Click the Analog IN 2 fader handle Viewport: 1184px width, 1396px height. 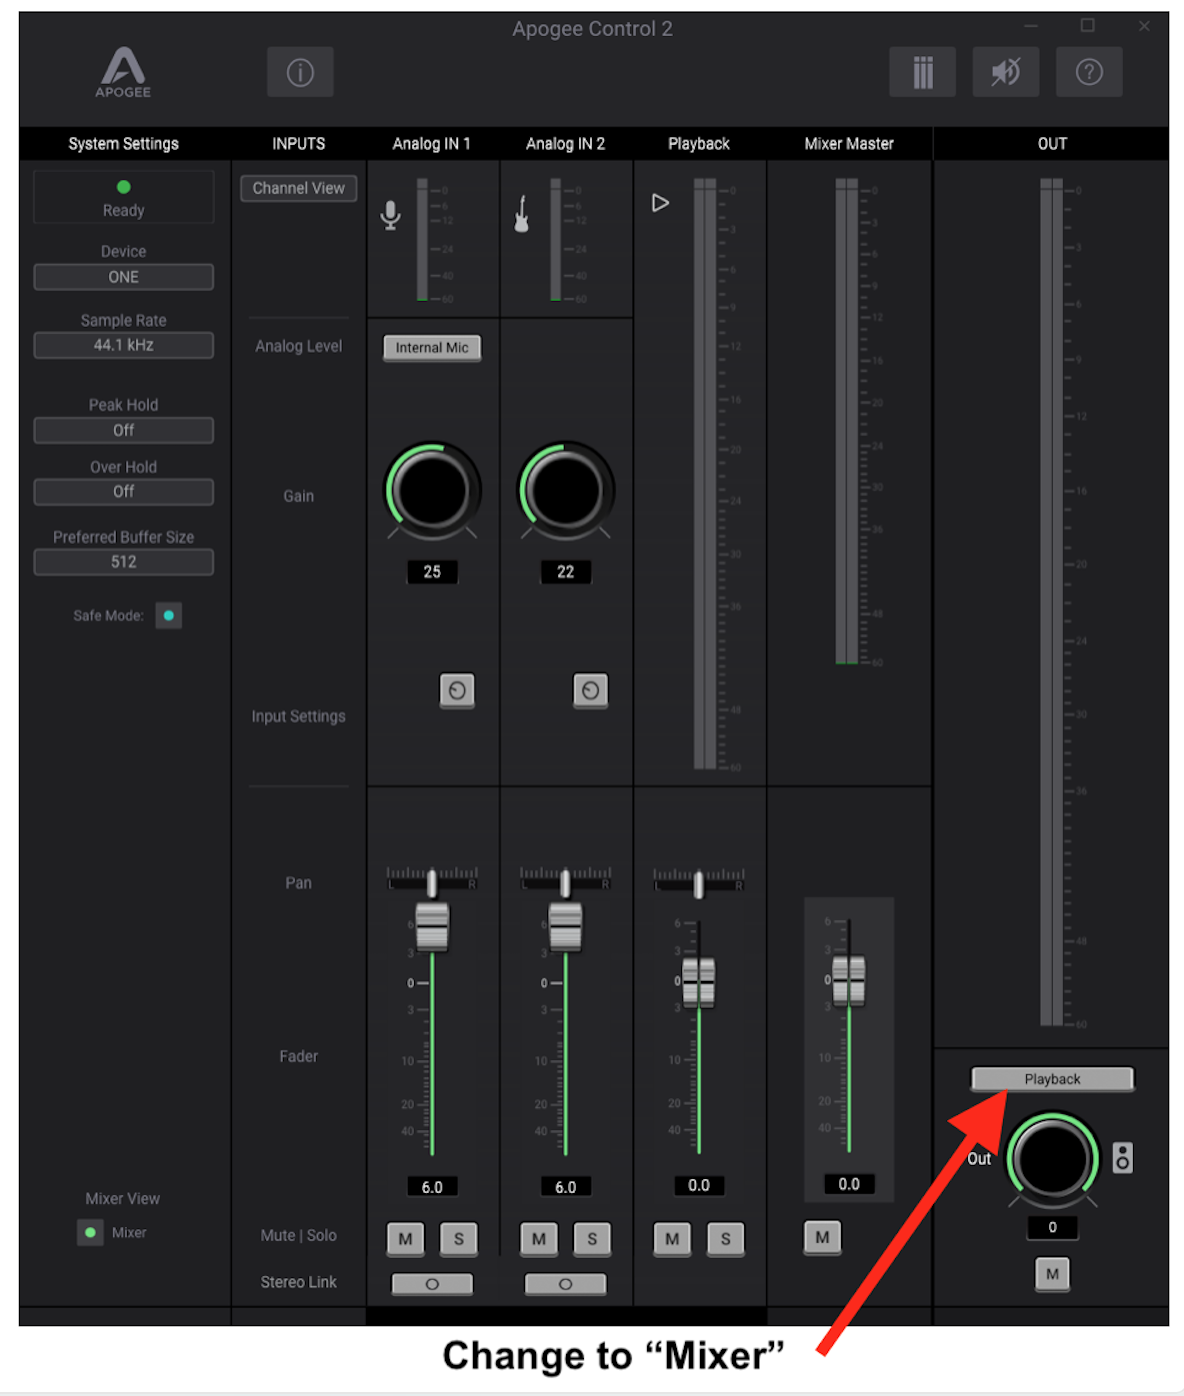point(565,925)
